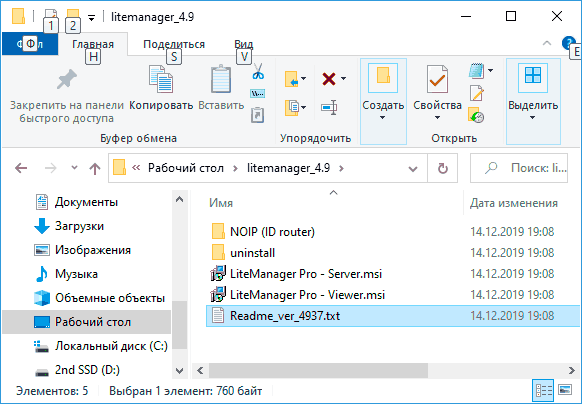Open help question mark icon
The image size is (582, 404).
(568, 43)
